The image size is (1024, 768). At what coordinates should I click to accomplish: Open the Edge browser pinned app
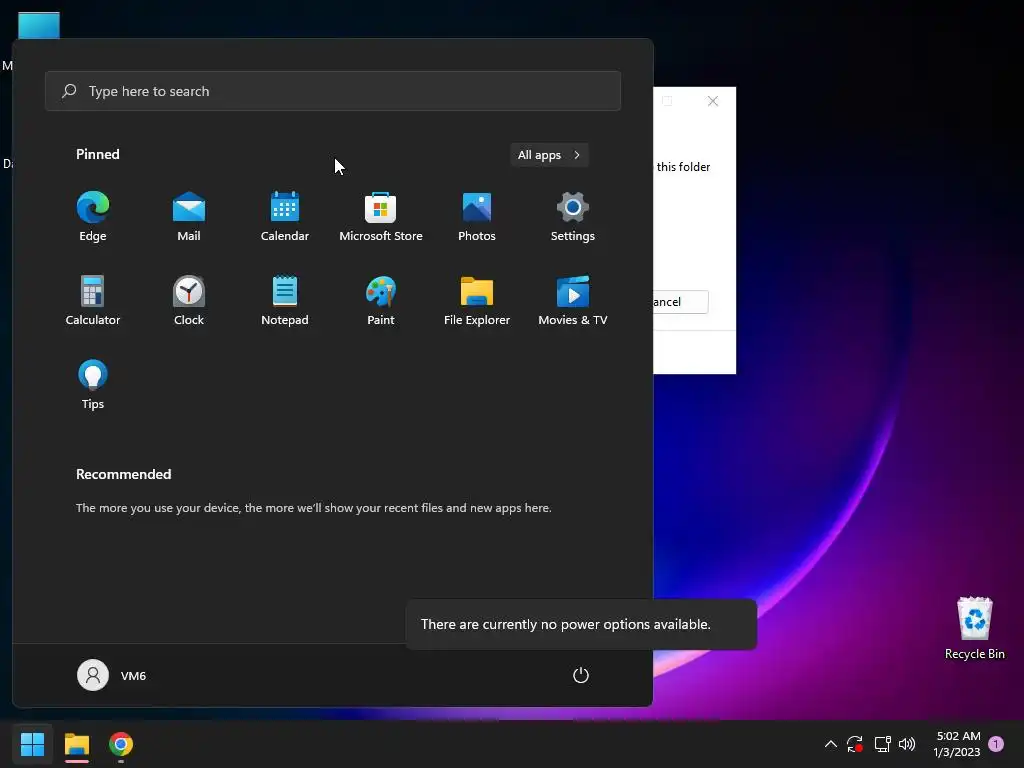[93, 217]
